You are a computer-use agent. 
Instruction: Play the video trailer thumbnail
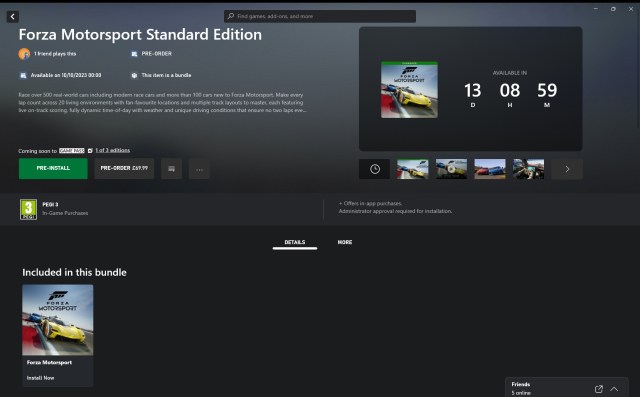[x=451, y=169]
